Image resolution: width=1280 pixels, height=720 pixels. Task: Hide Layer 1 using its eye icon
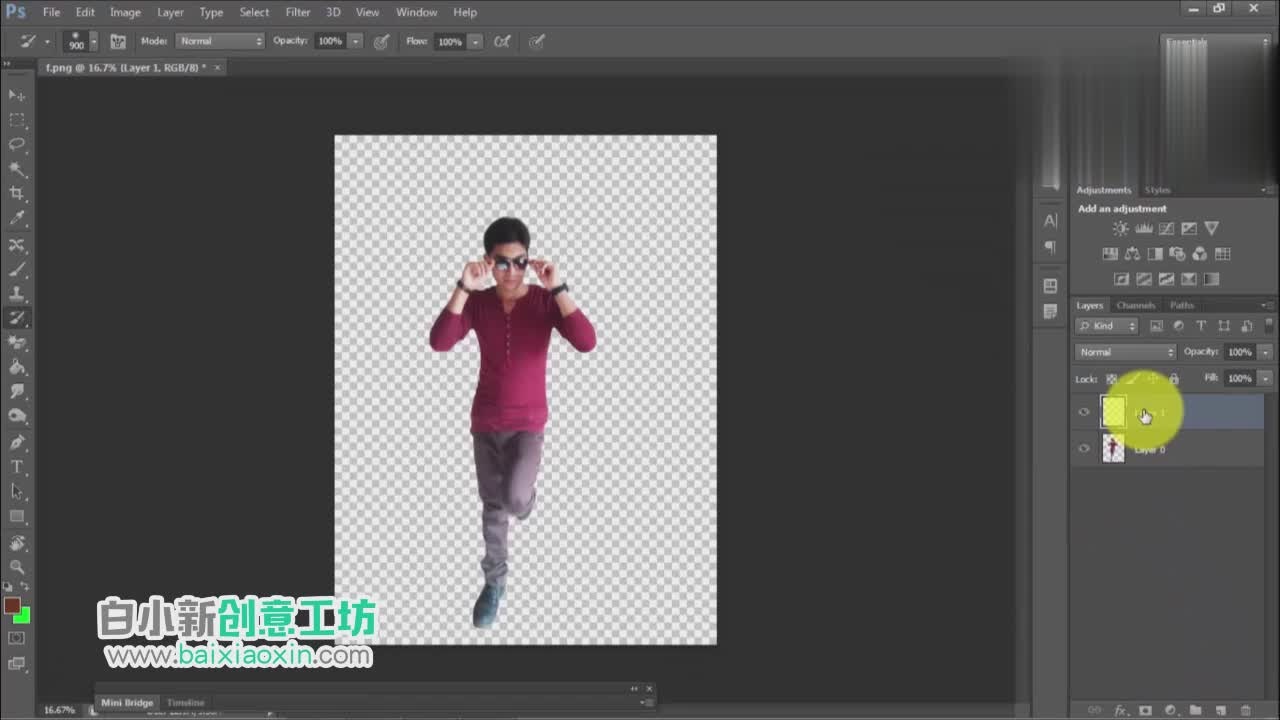(1084, 412)
